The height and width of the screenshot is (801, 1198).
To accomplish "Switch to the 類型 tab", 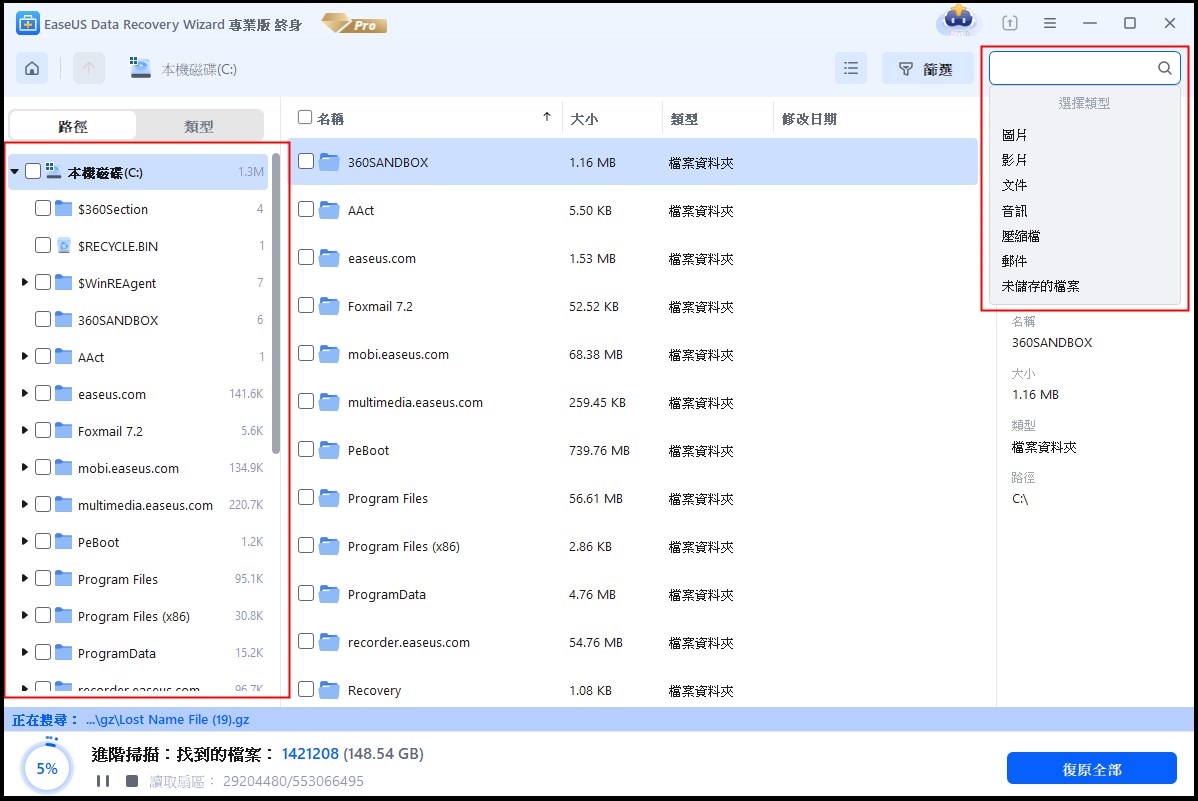I will 200,125.
